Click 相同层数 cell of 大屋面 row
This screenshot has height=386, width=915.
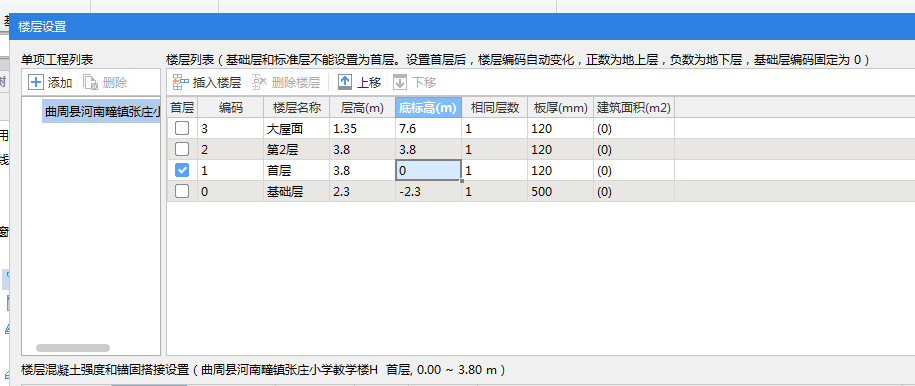point(495,128)
